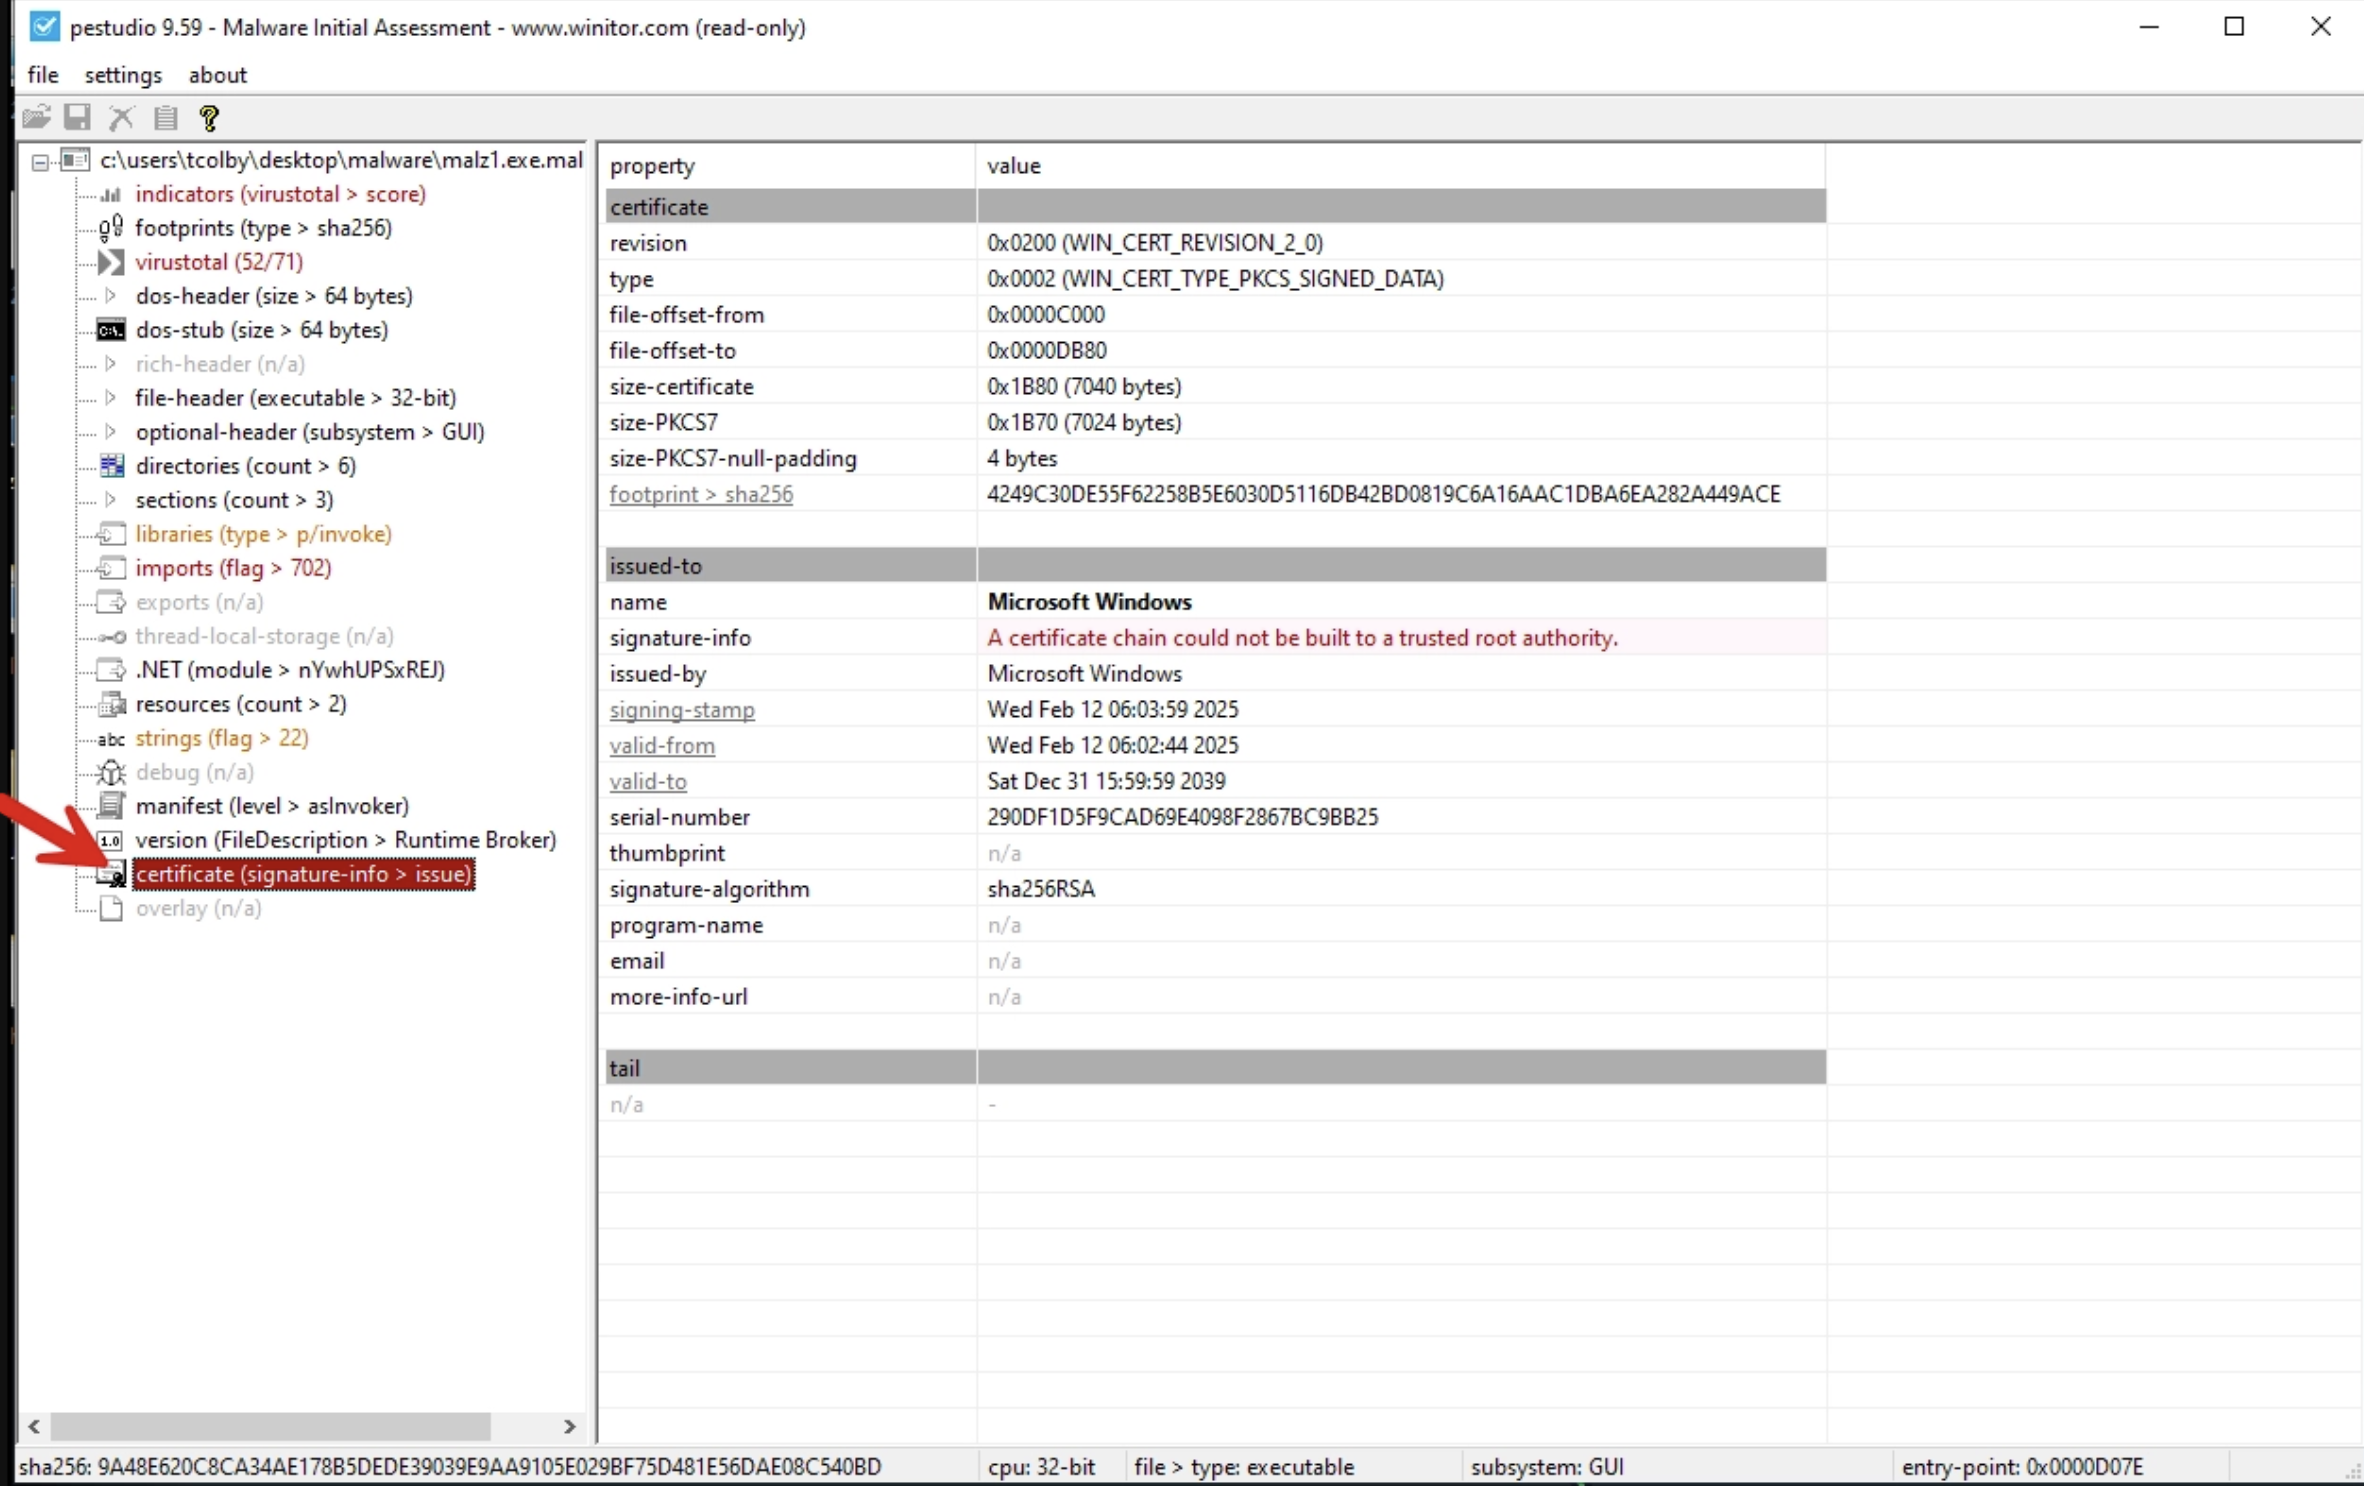Click the certificate icon in tree

click(112, 874)
